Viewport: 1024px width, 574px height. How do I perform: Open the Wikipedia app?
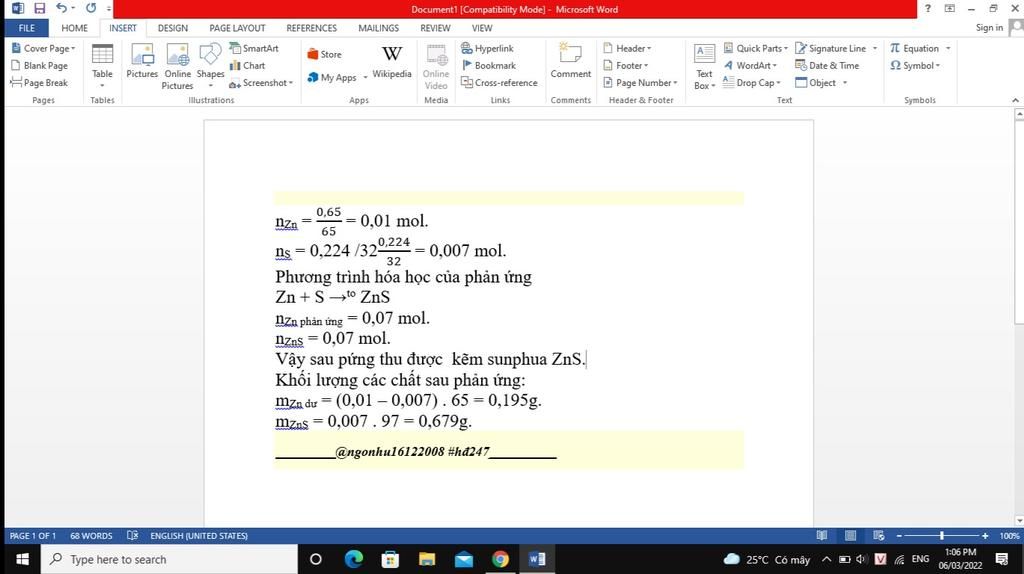392,62
